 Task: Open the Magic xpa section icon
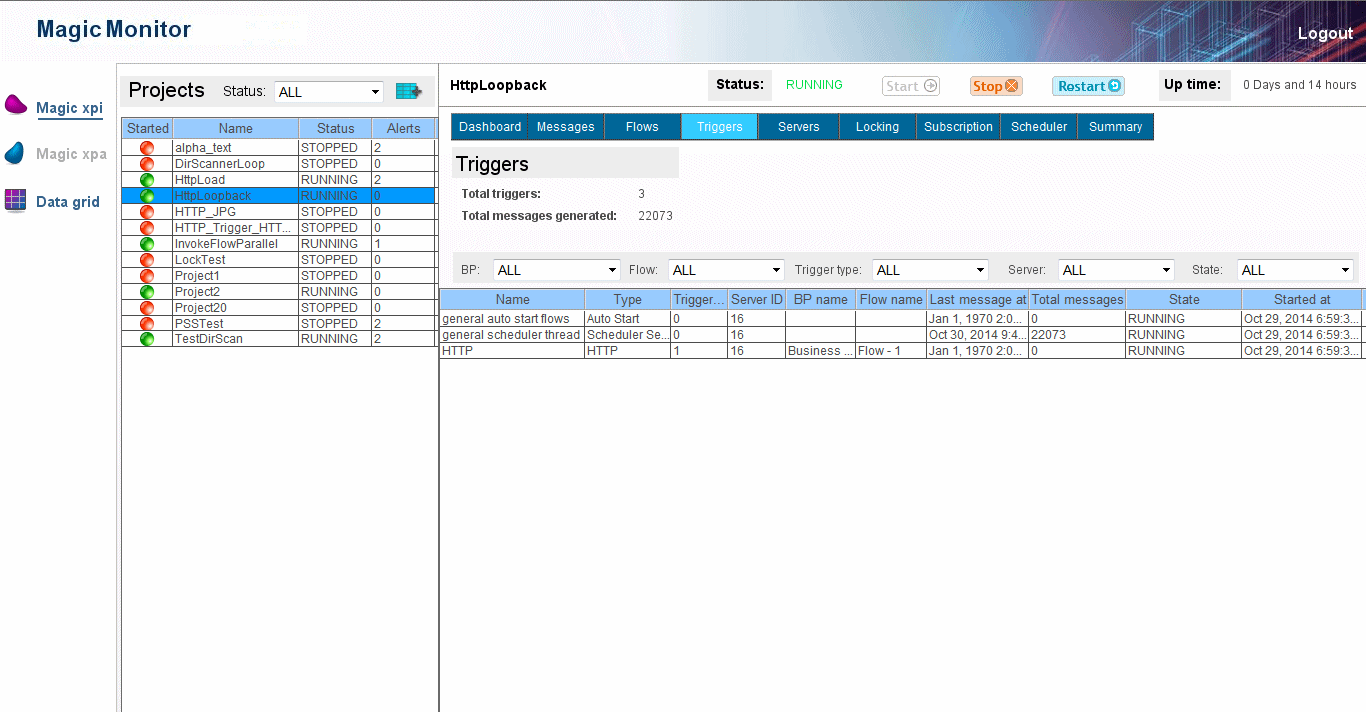click(x=15, y=153)
